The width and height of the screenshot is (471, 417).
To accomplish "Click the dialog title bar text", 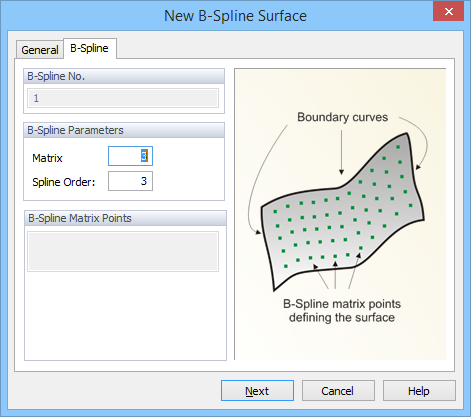I will pos(235,16).
